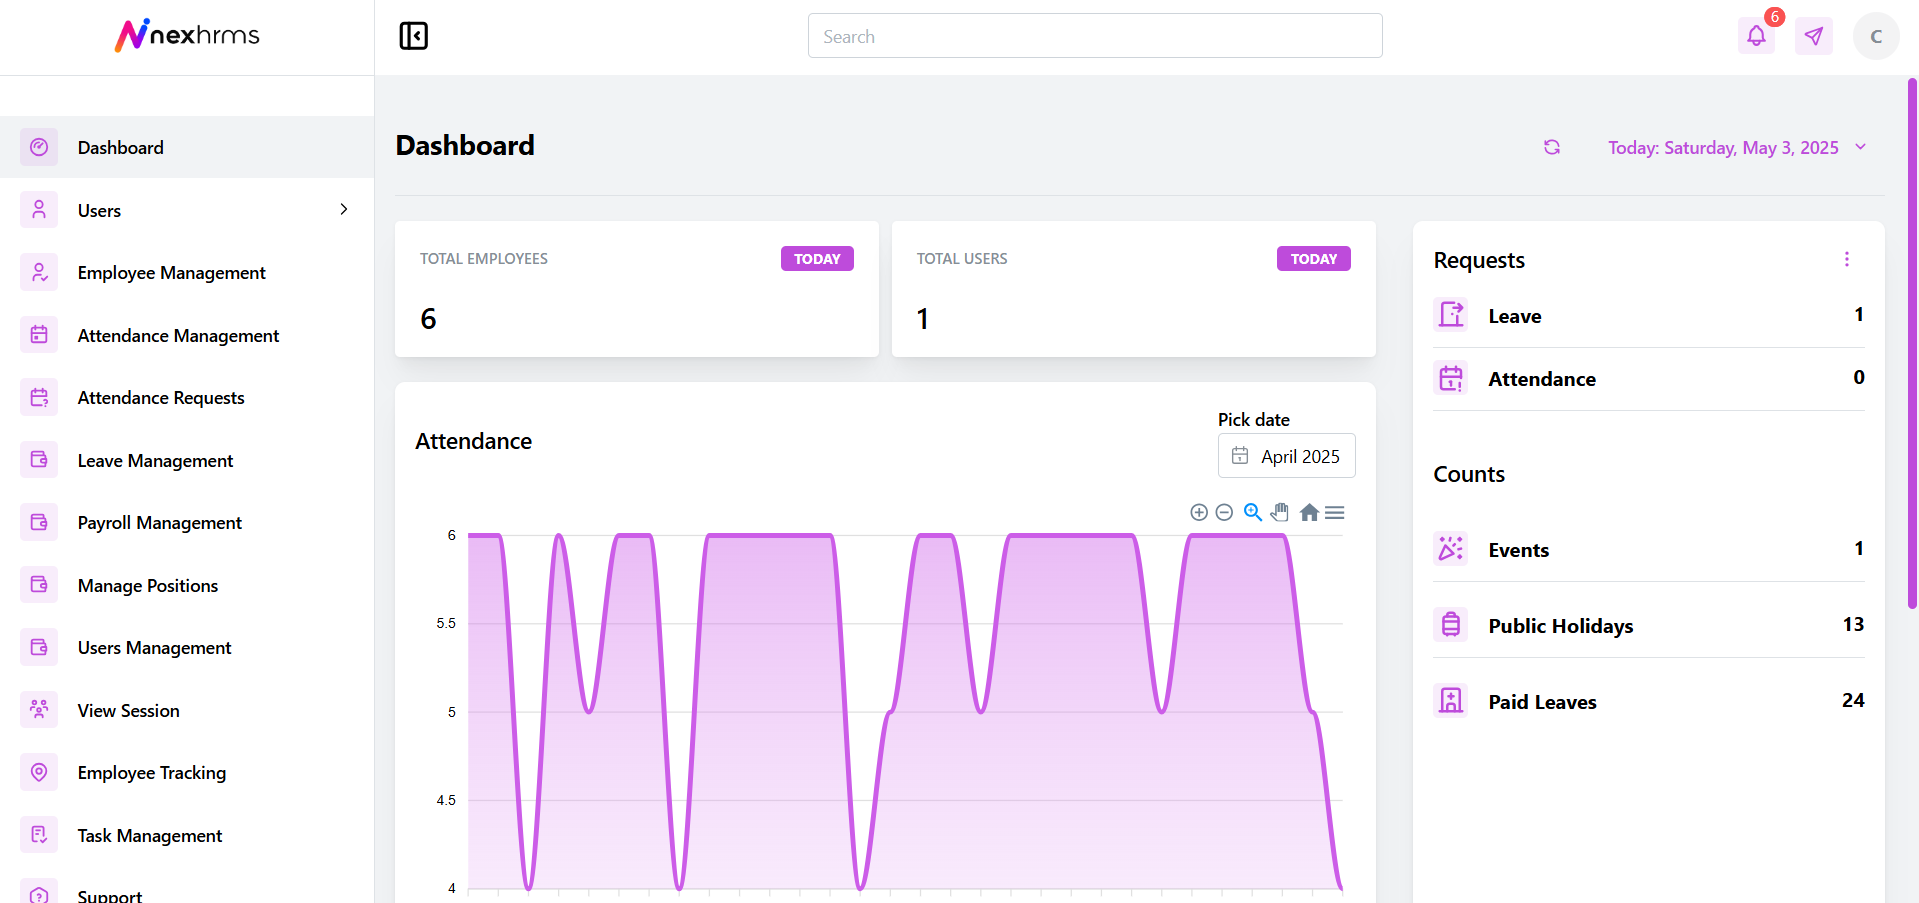Open View Session page
The height and width of the screenshot is (903, 1919).
(x=187, y=710)
